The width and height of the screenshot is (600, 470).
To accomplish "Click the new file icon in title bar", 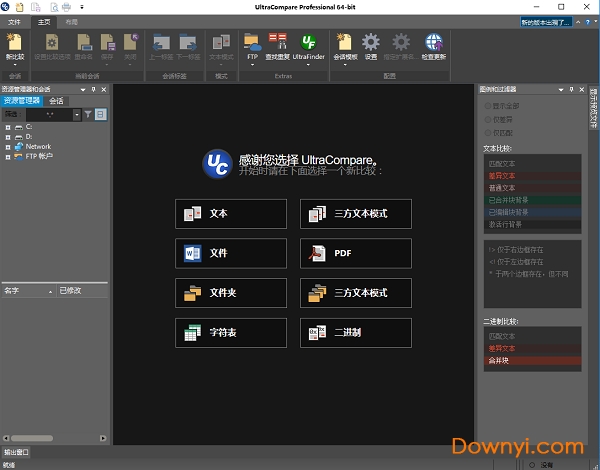I will (19, 7).
